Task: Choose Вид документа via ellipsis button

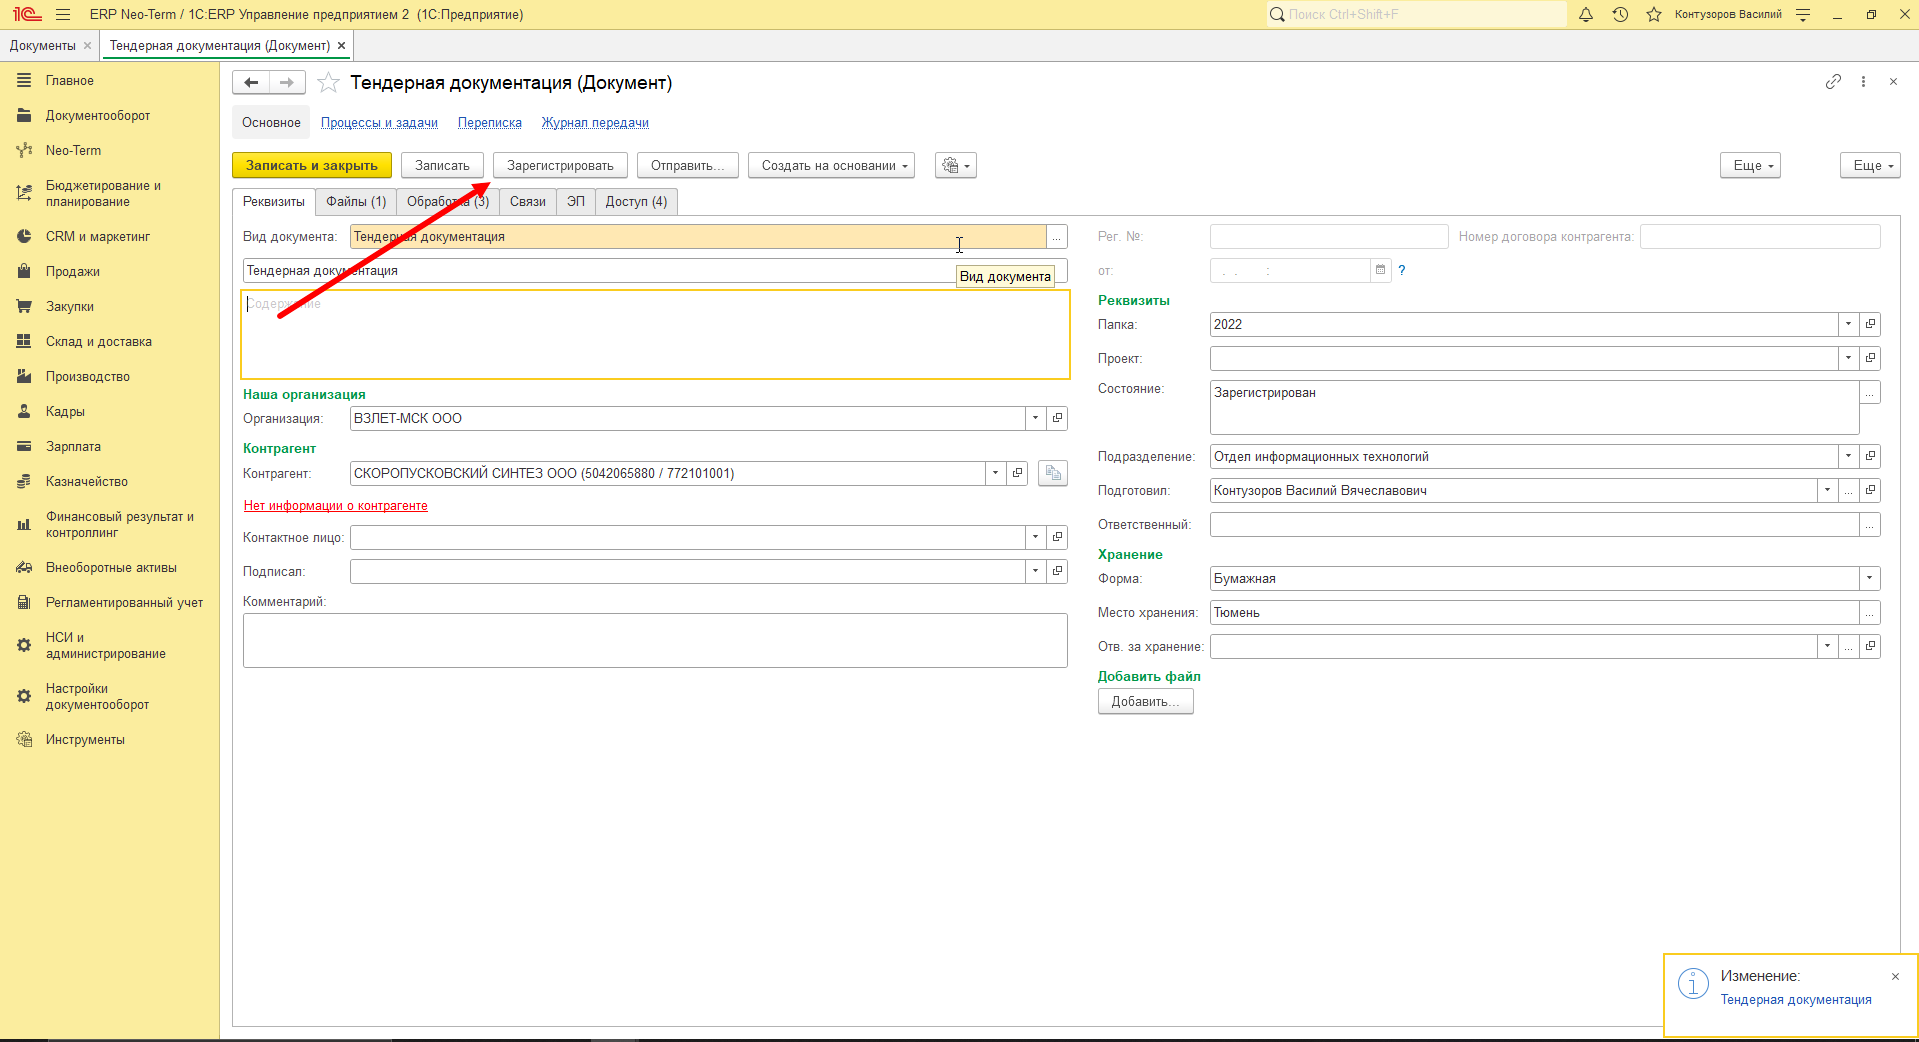Action: [x=1057, y=237]
